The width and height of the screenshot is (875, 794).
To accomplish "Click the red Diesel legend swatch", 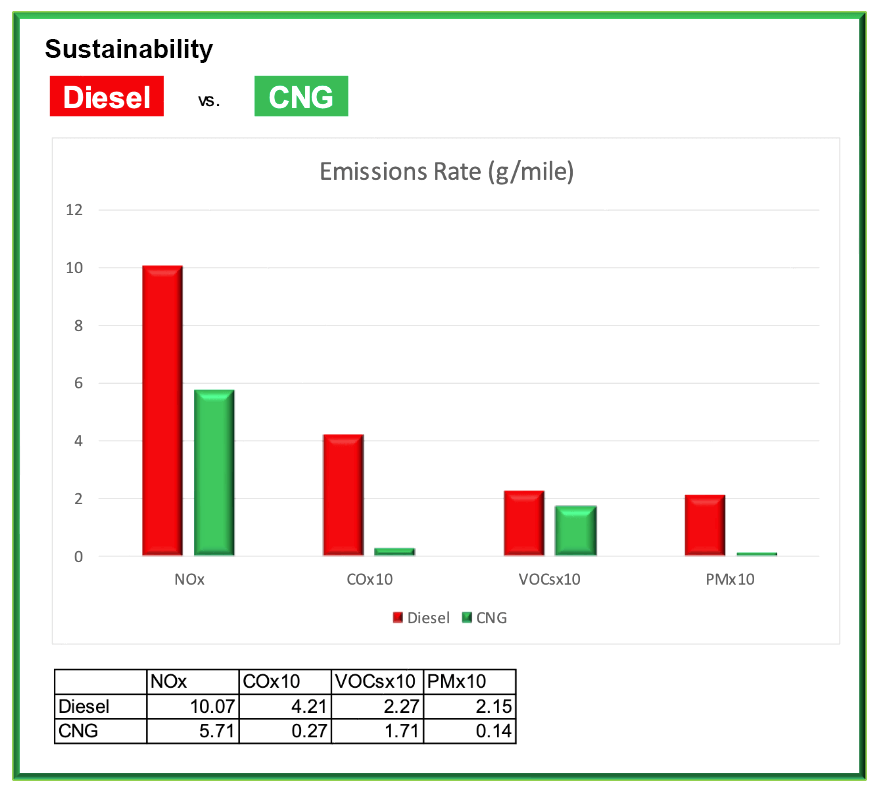I will 397,618.
